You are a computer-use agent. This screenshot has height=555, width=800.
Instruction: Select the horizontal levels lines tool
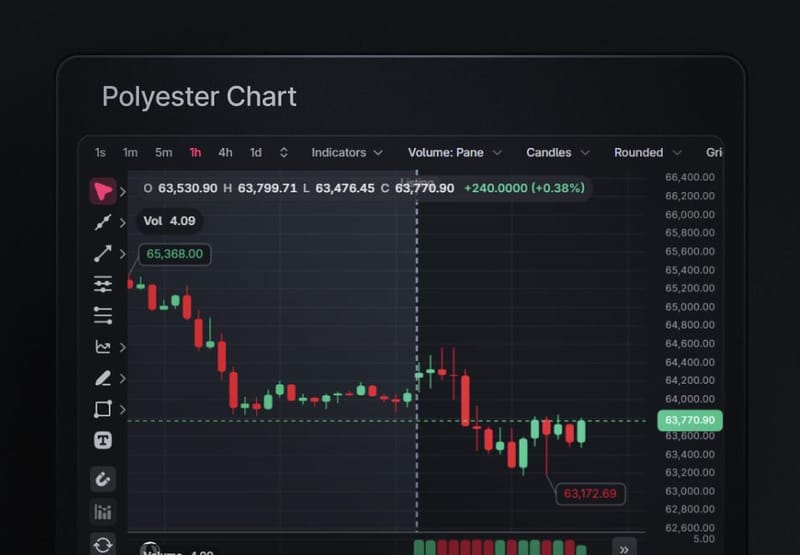pos(103,315)
